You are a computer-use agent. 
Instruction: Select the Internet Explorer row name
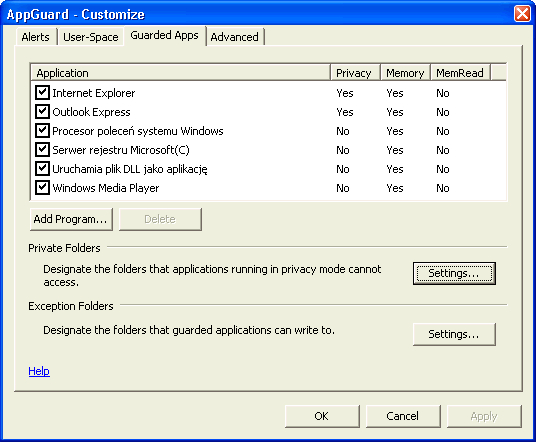[94, 93]
